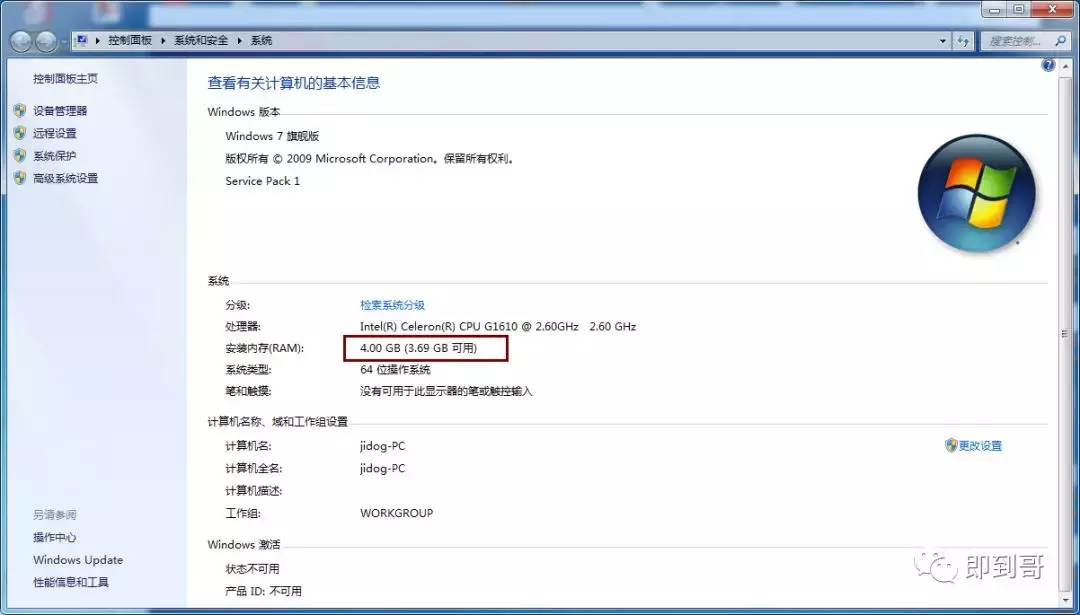Click the 没有可用于此显示器的笔或触控输入 text

pyautogui.click(x=446, y=391)
